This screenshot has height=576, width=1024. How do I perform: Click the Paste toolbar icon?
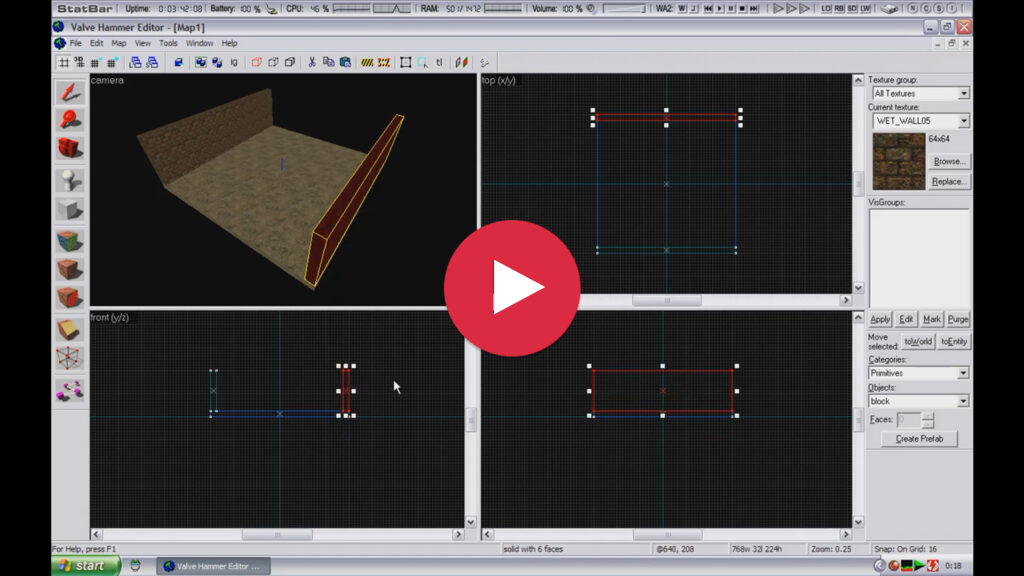coord(345,62)
